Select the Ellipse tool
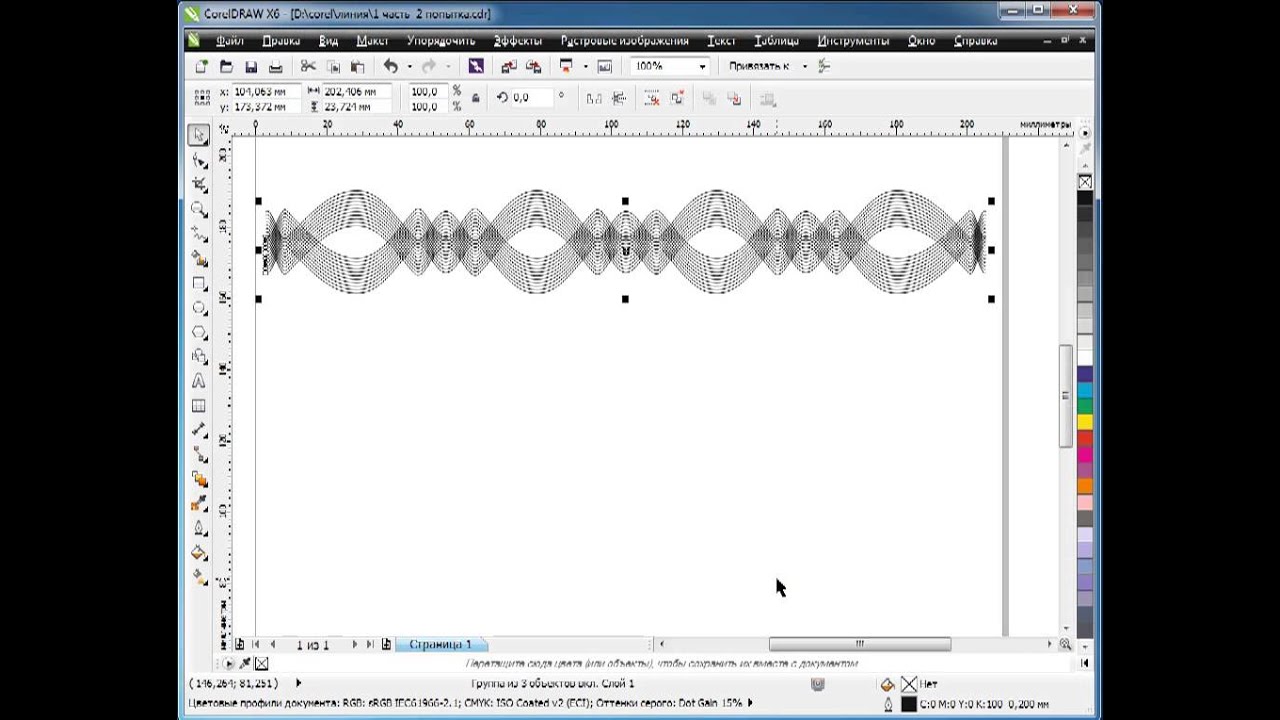 pos(200,308)
